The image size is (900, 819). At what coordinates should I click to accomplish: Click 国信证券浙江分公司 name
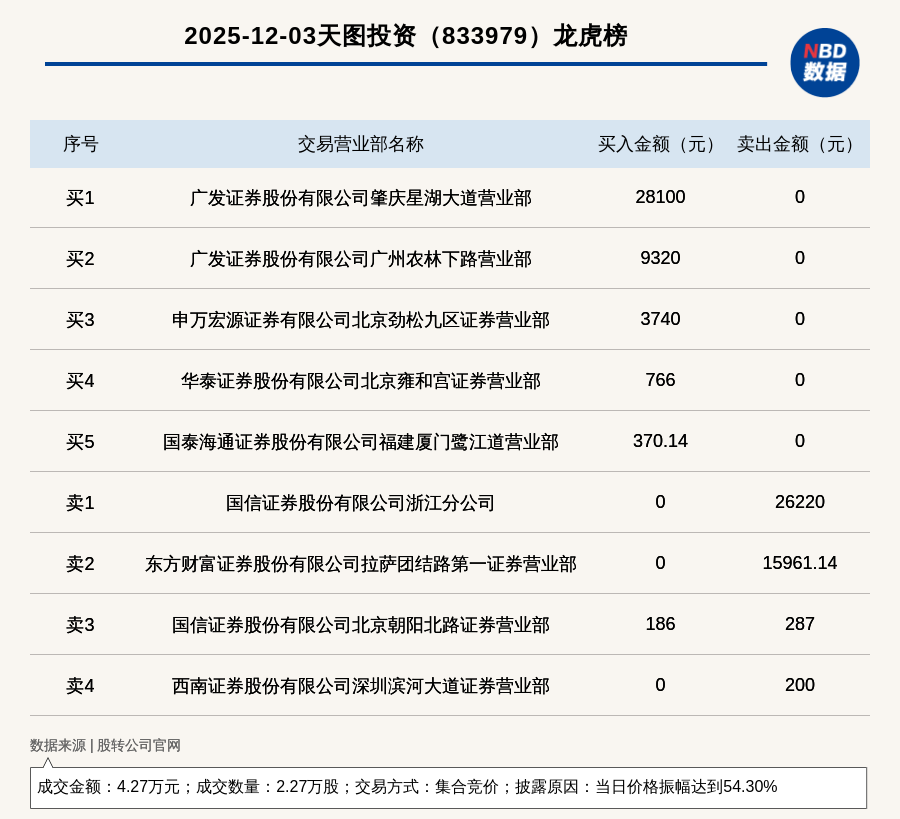pyautogui.click(x=360, y=503)
